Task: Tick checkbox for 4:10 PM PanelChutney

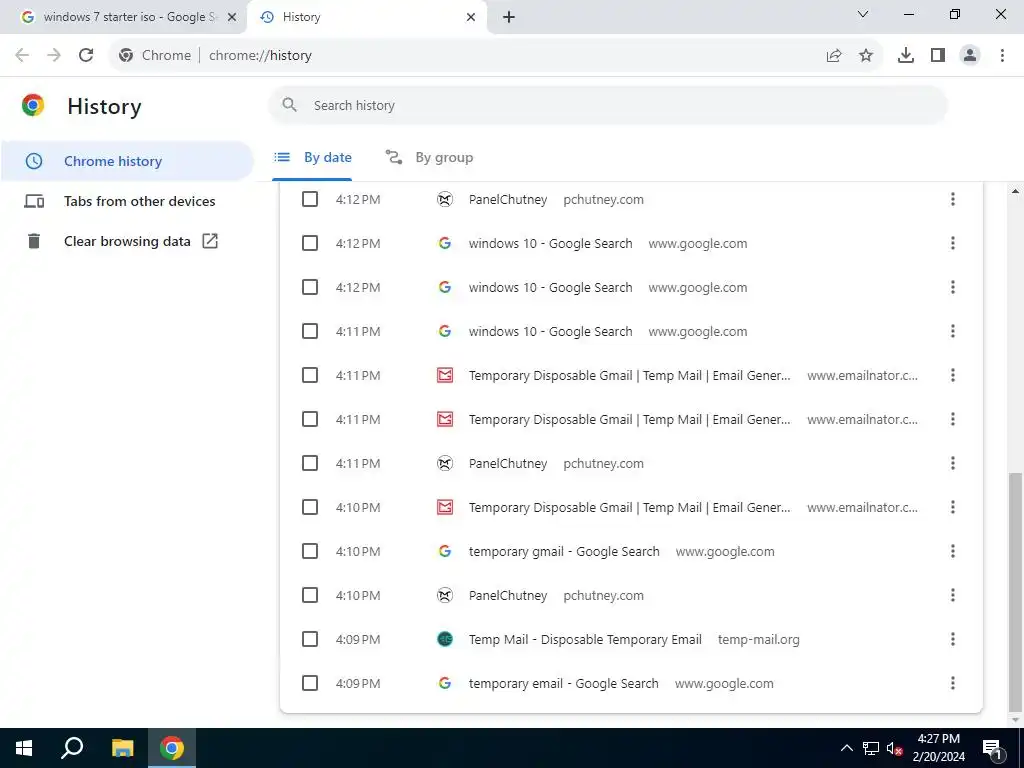Action: [x=310, y=595]
